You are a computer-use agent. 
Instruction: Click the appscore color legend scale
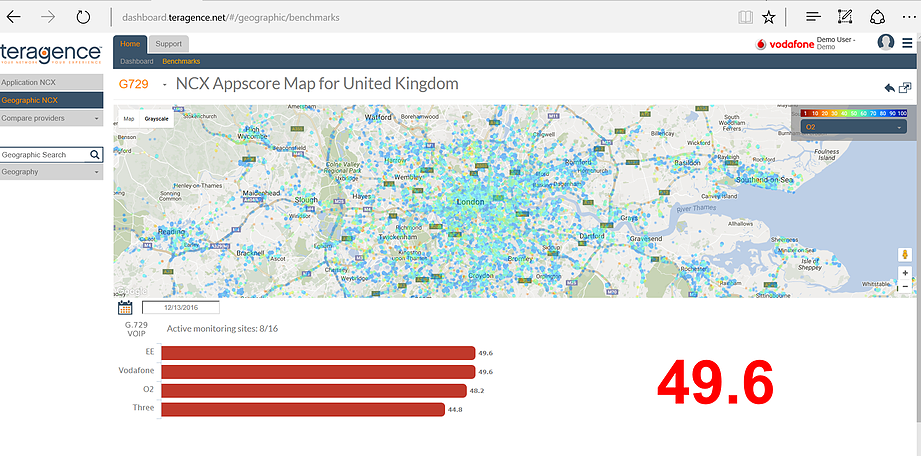(x=855, y=113)
